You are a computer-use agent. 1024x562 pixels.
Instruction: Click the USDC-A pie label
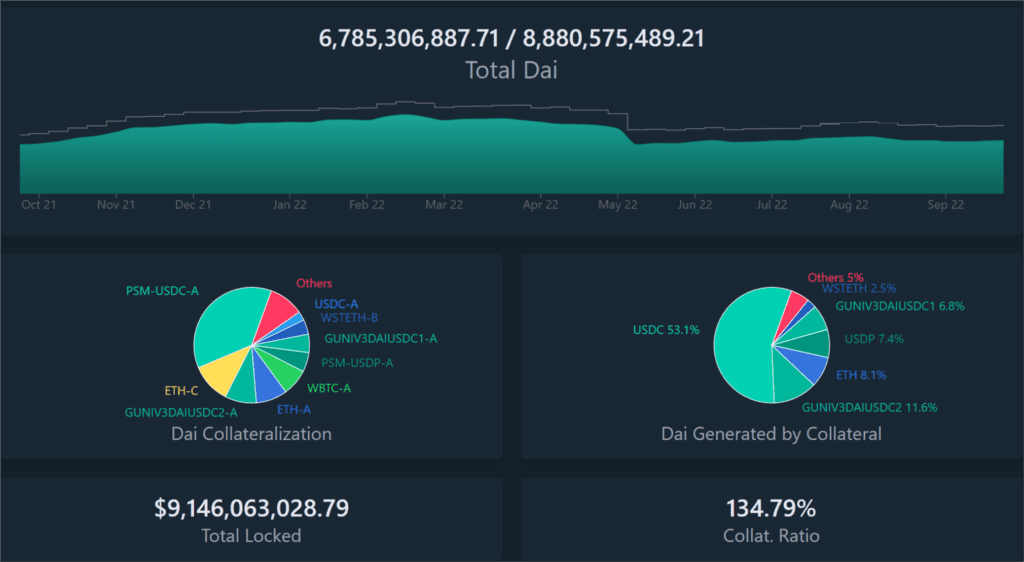[336, 304]
